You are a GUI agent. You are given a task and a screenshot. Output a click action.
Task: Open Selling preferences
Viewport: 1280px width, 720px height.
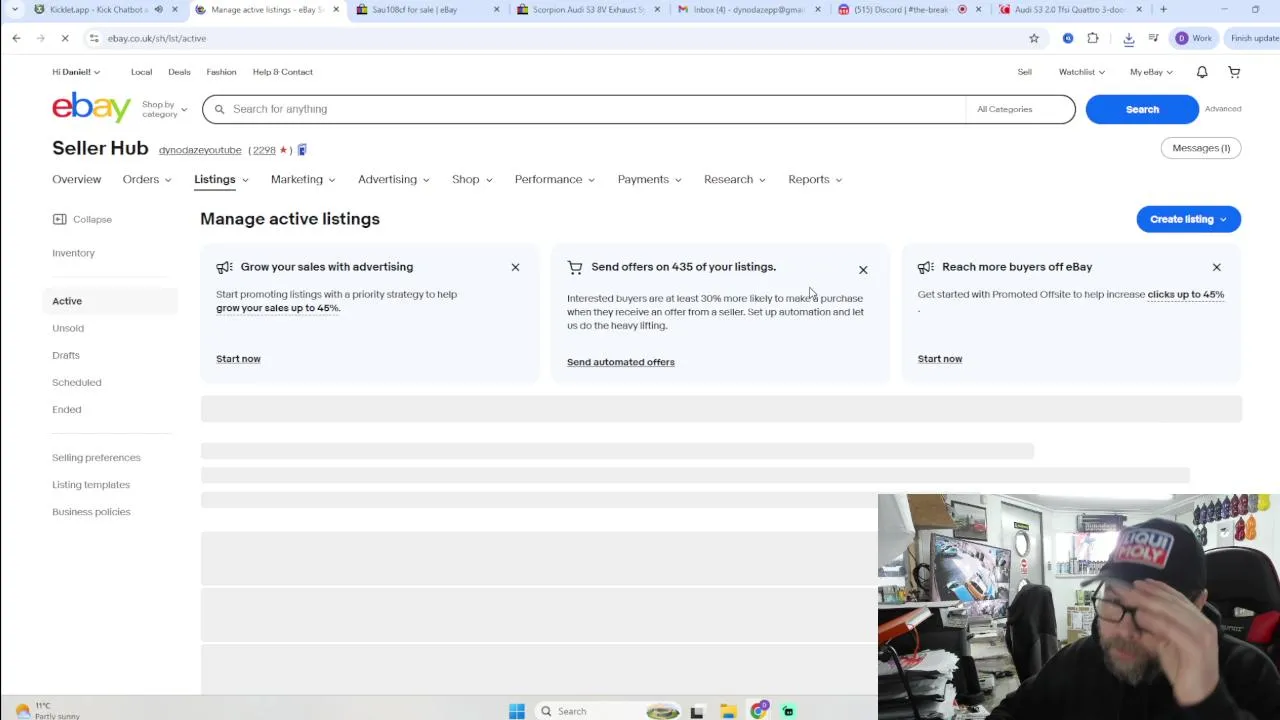click(x=96, y=457)
